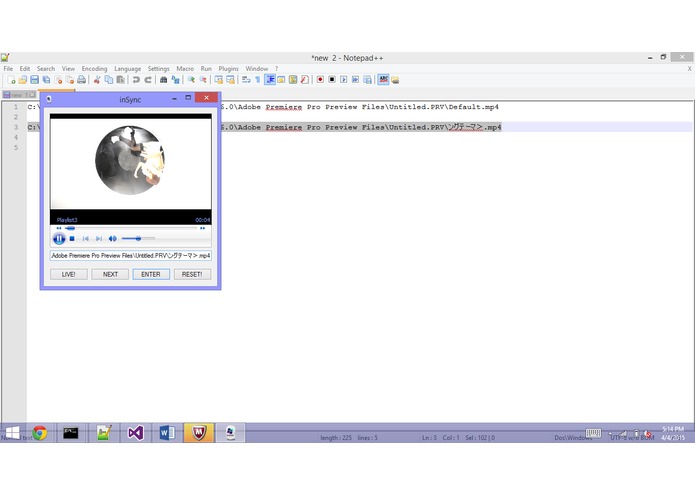Open the Replace dialog toolbar icon
Viewport: 695px width, 494px height.
click(x=176, y=80)
